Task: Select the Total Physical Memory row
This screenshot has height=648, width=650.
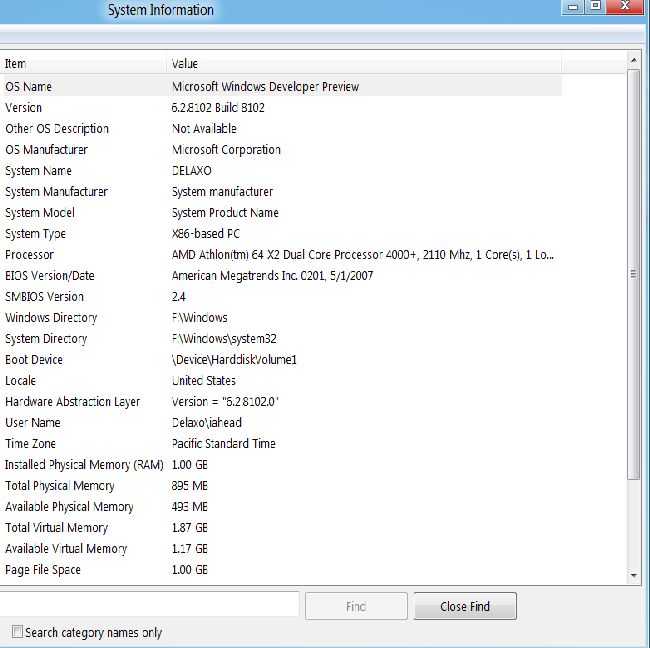Action: click(283, 485)
